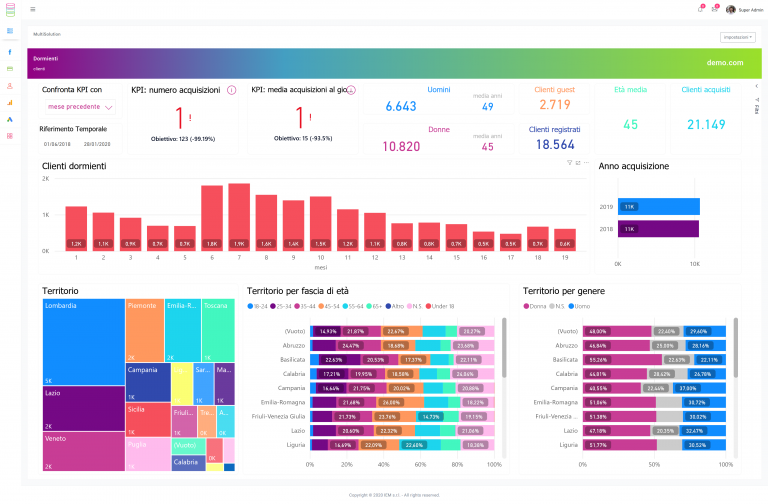
Task: Toggle the 45-54 legend item
Action: (329, 307)
